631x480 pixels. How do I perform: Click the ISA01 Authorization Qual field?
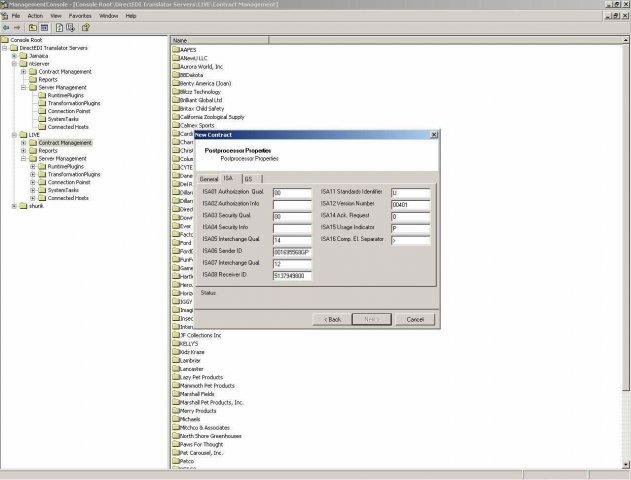pos(292,193)
